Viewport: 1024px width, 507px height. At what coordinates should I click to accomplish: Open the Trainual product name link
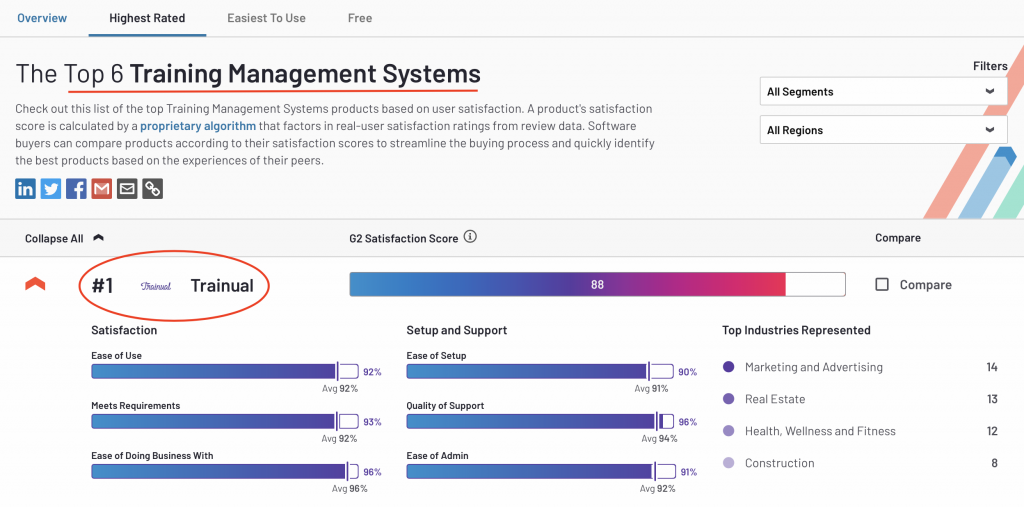tap(222, 286)
